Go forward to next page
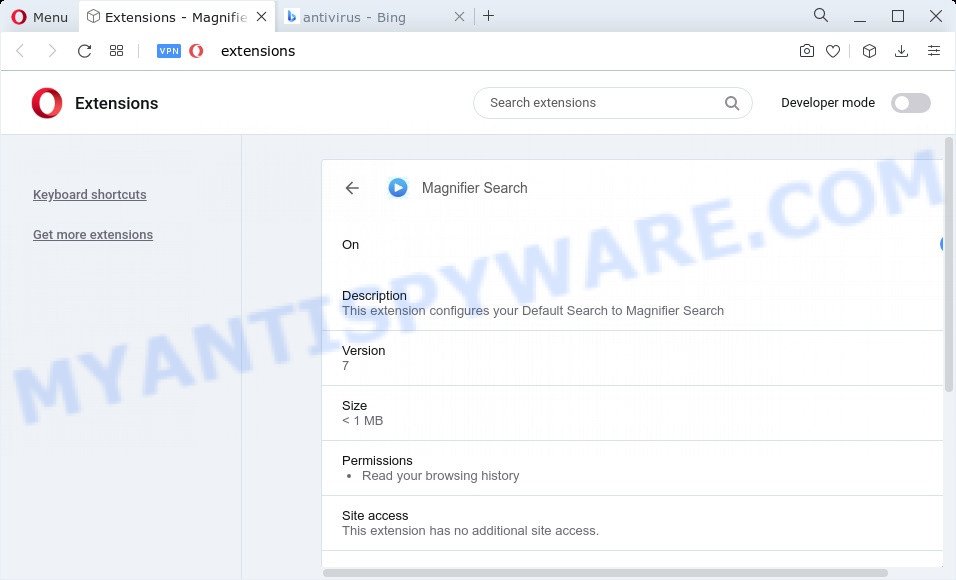The width and height of the screenshot is (956, 580). point(52,51)
